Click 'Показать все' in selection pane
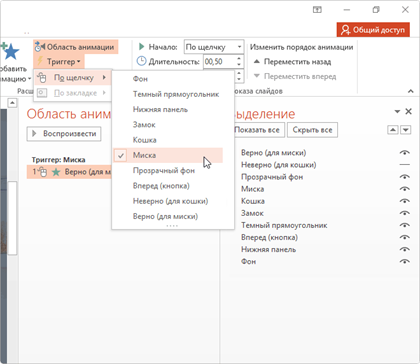This screenshot has width=420, height=364. point(257,130)
